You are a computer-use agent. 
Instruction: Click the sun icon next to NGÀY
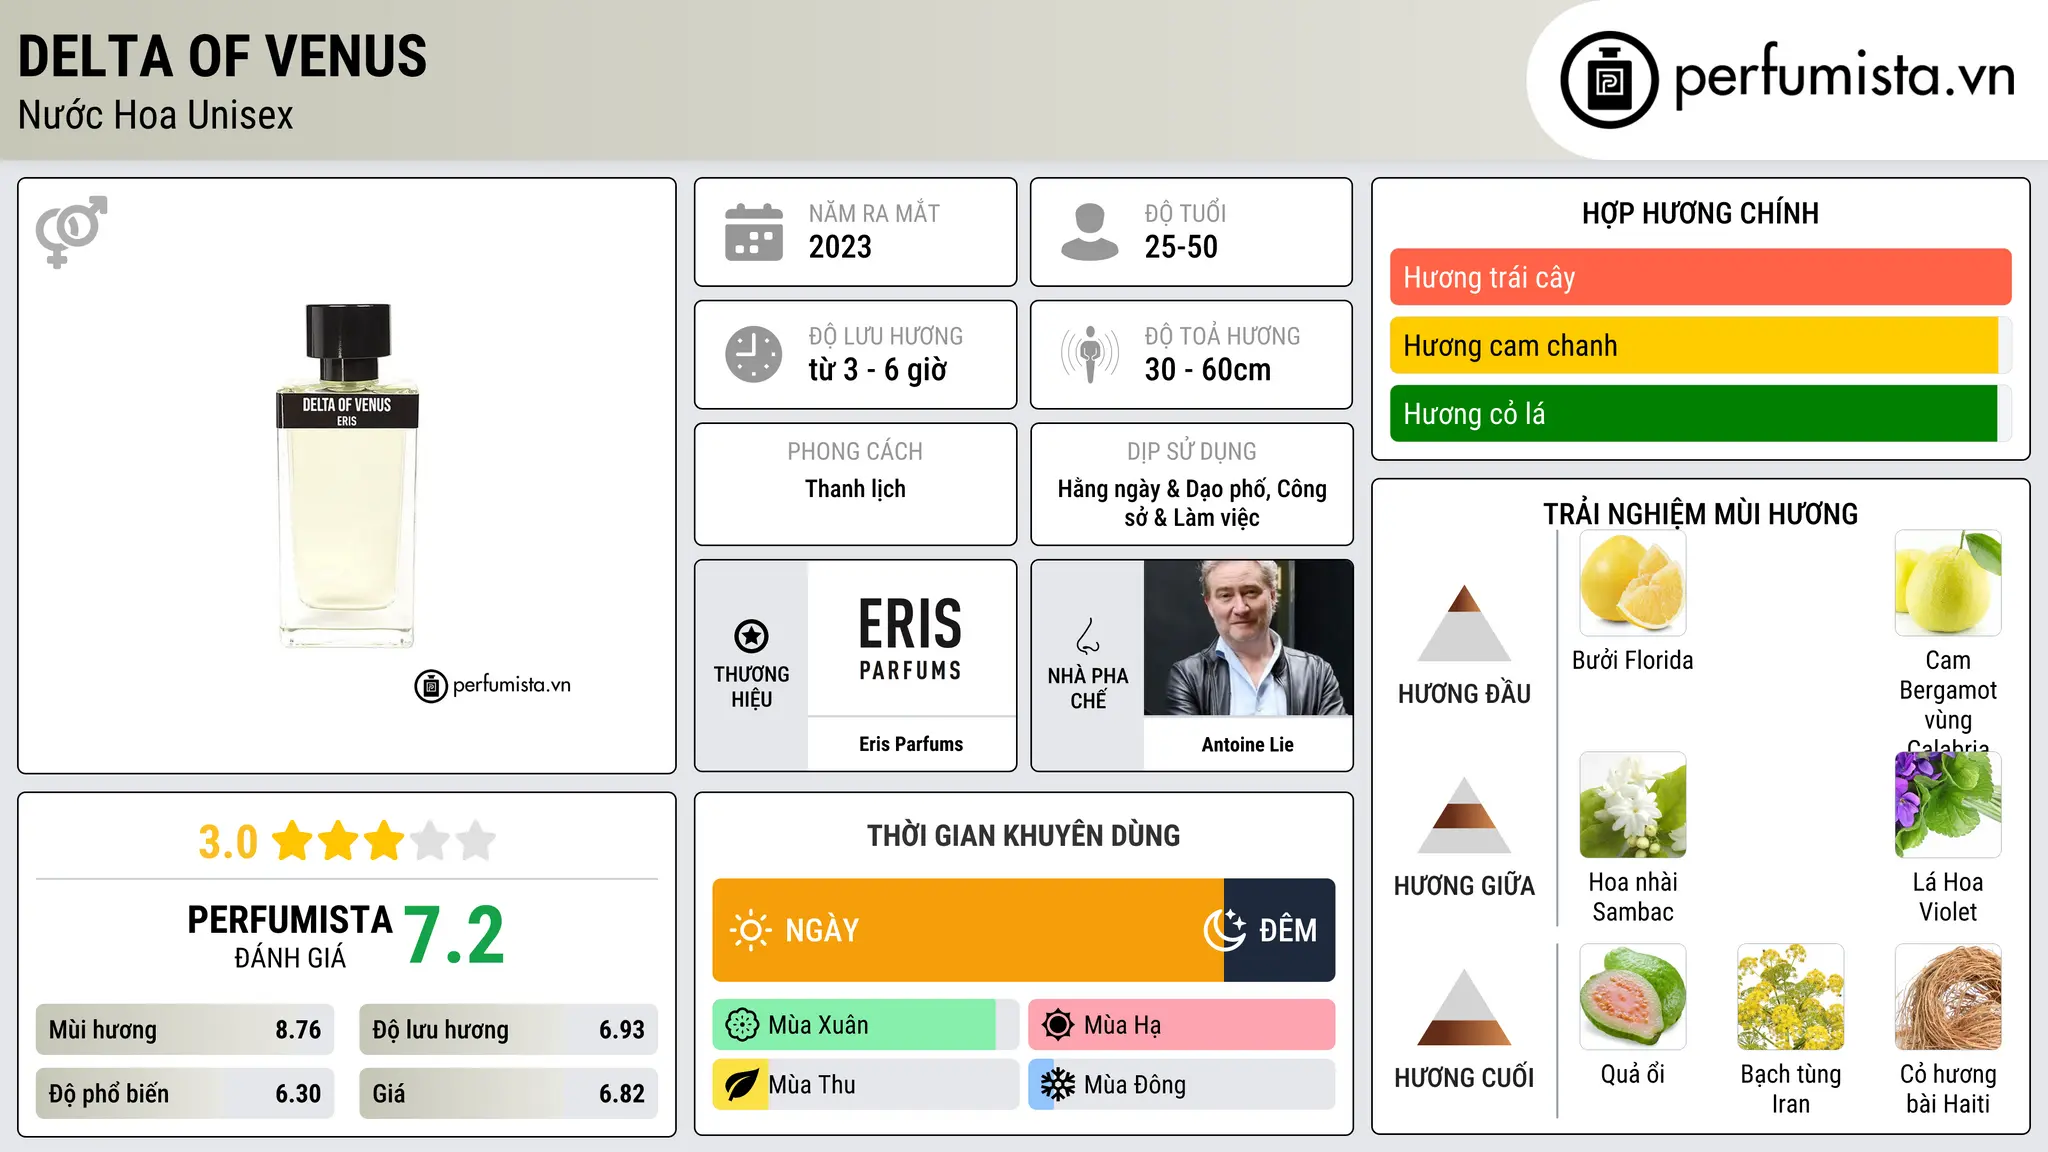(x=750, y=930)
